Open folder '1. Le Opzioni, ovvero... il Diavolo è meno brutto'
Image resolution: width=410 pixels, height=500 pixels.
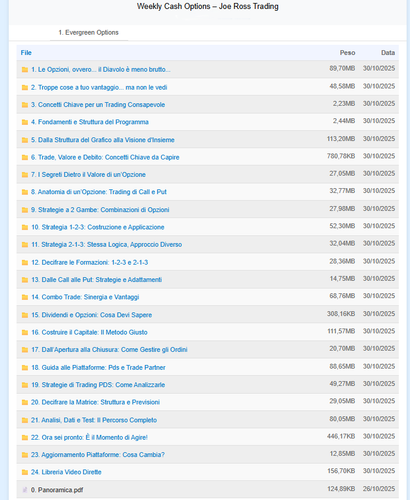101,70
